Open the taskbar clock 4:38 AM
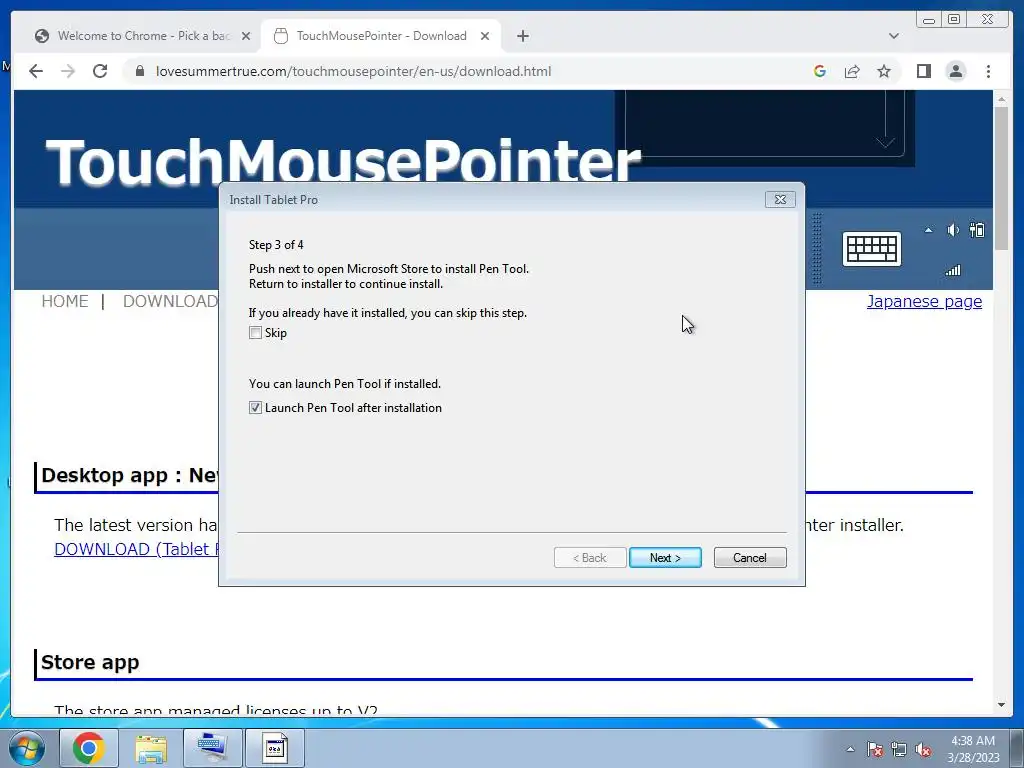Screen dimensions: 1024x768 tap(973, 749)
